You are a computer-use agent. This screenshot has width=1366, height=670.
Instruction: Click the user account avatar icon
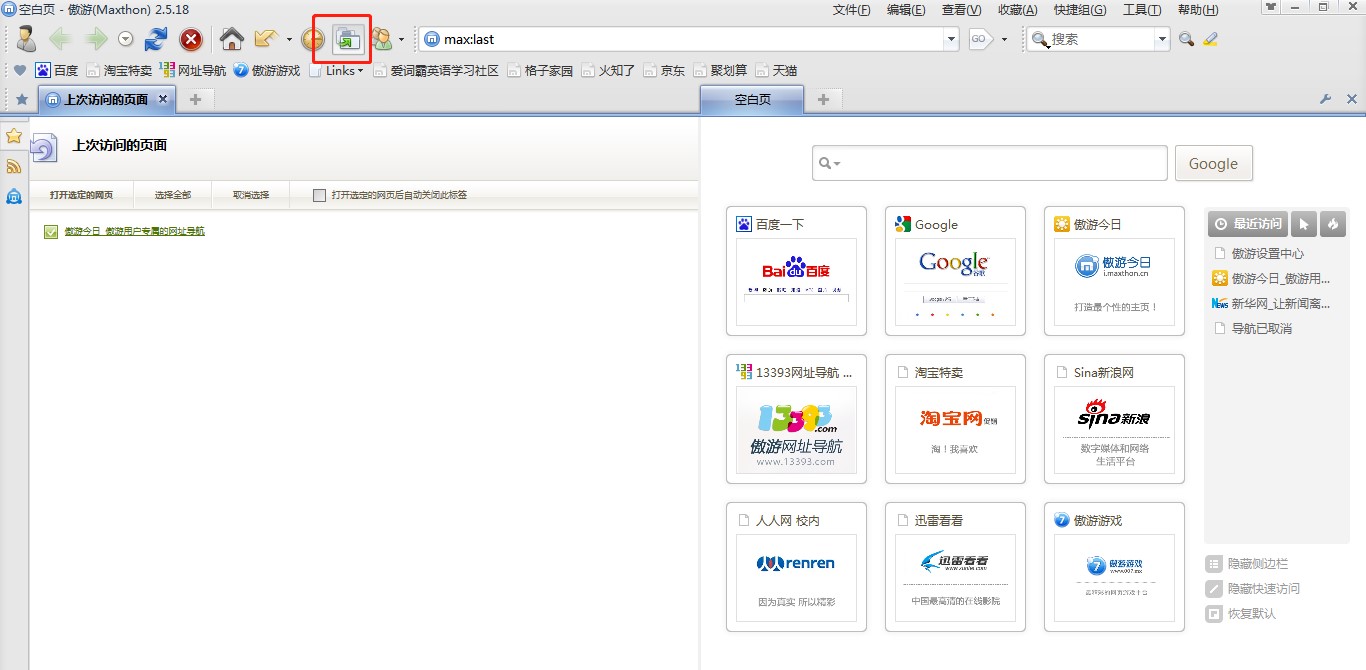click(26, 40)
